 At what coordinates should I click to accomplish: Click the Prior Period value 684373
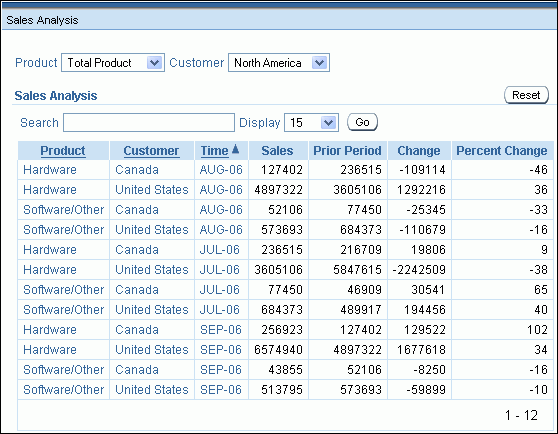361,230
